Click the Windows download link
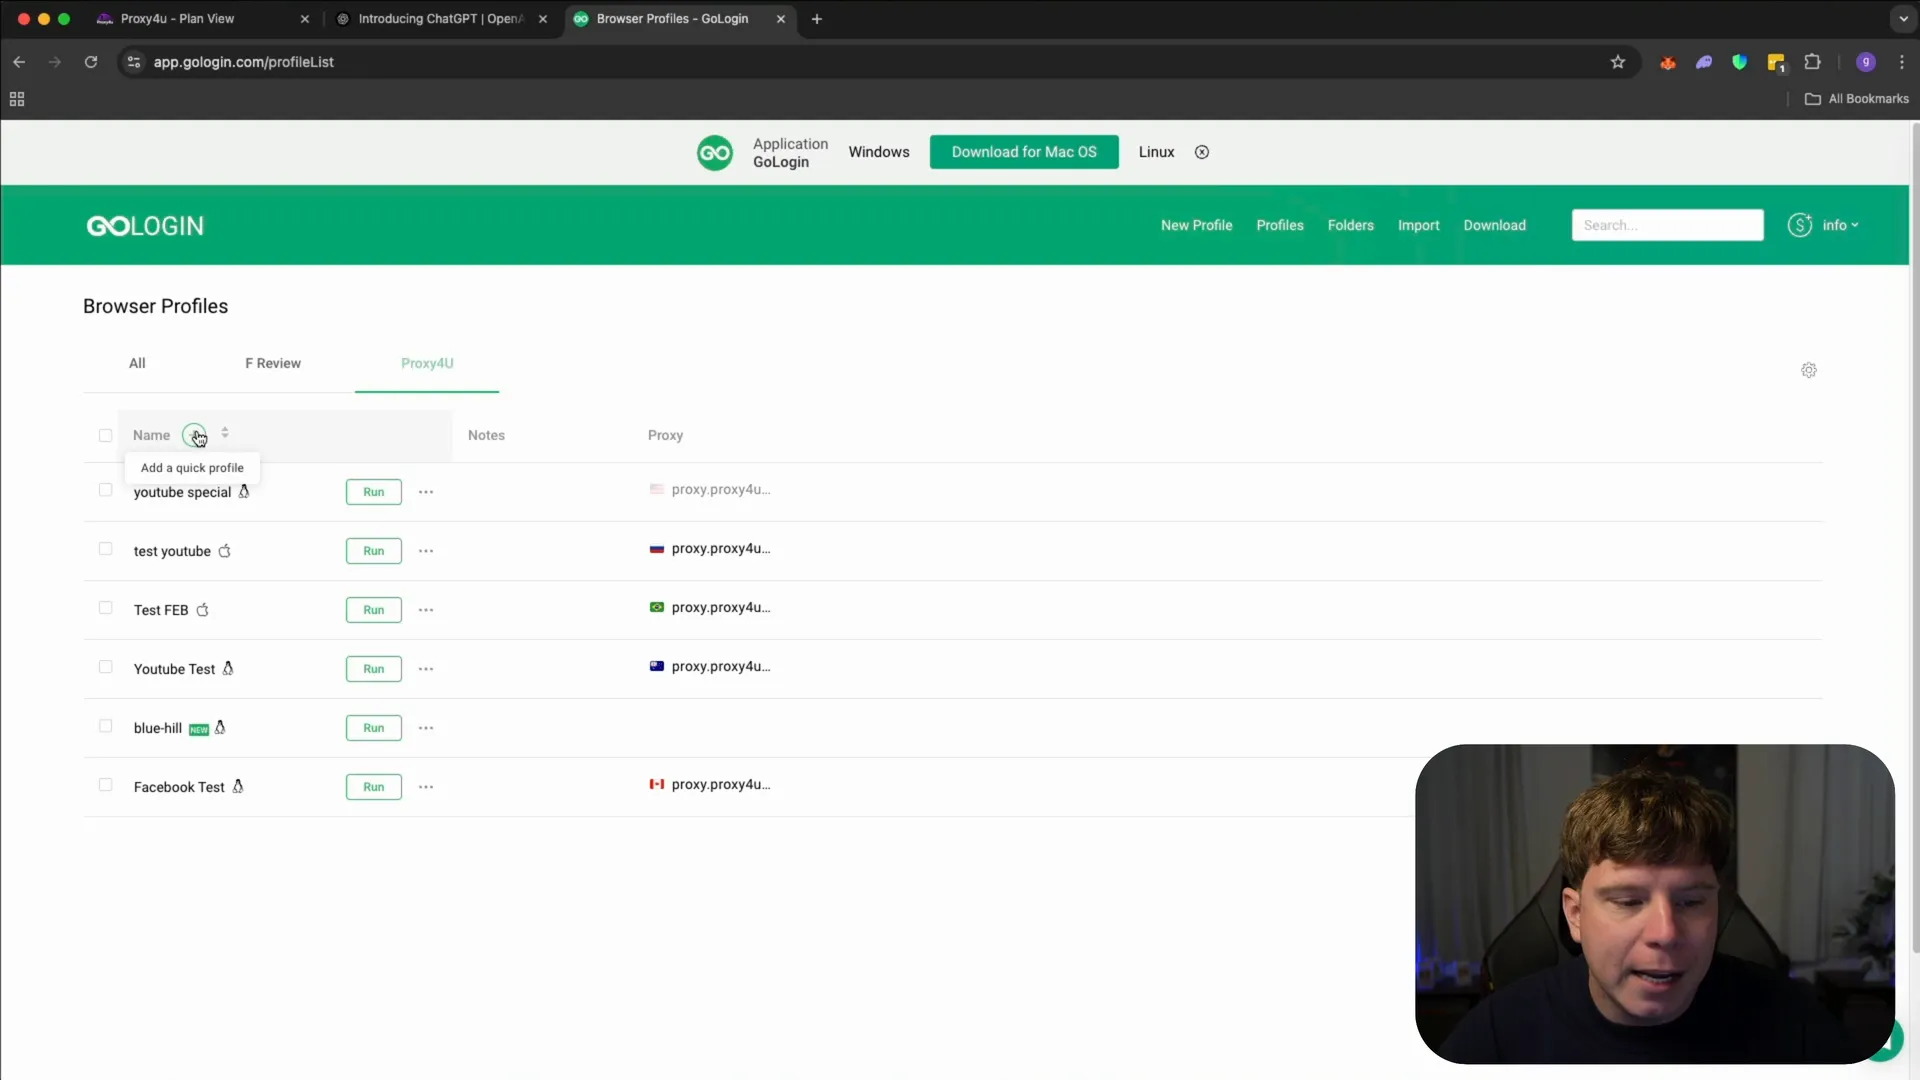Image resolution: width=1920 pixels, height=1080 pixels. click(879, 152)
